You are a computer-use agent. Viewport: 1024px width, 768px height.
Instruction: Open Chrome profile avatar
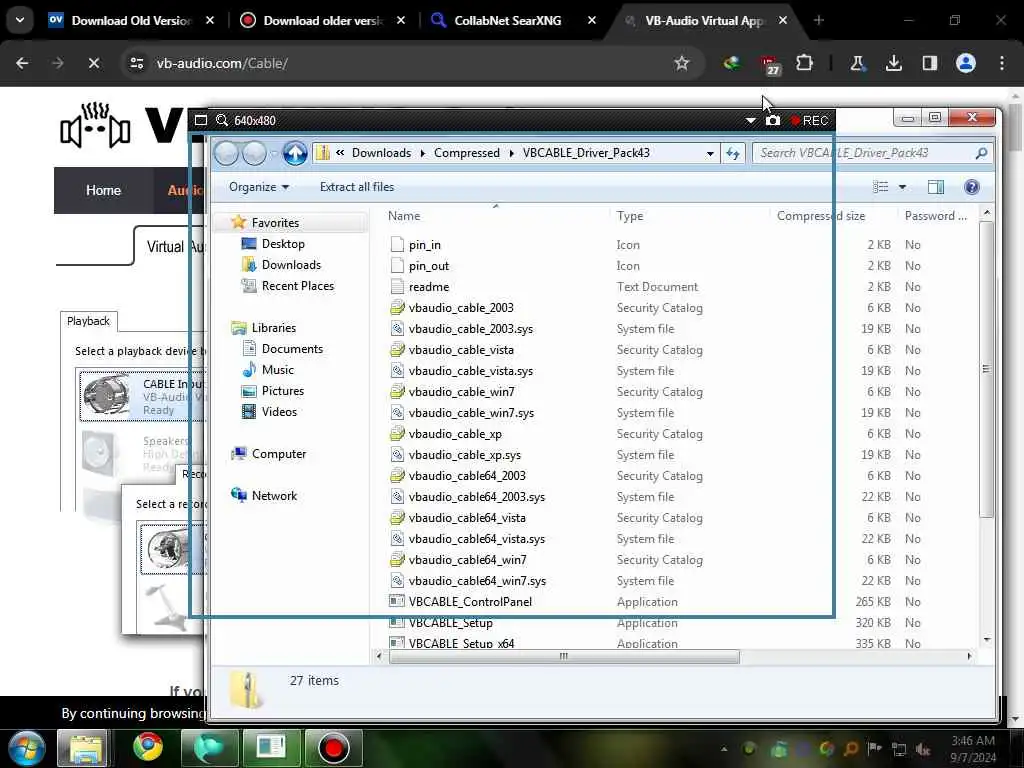pos(965,63)
